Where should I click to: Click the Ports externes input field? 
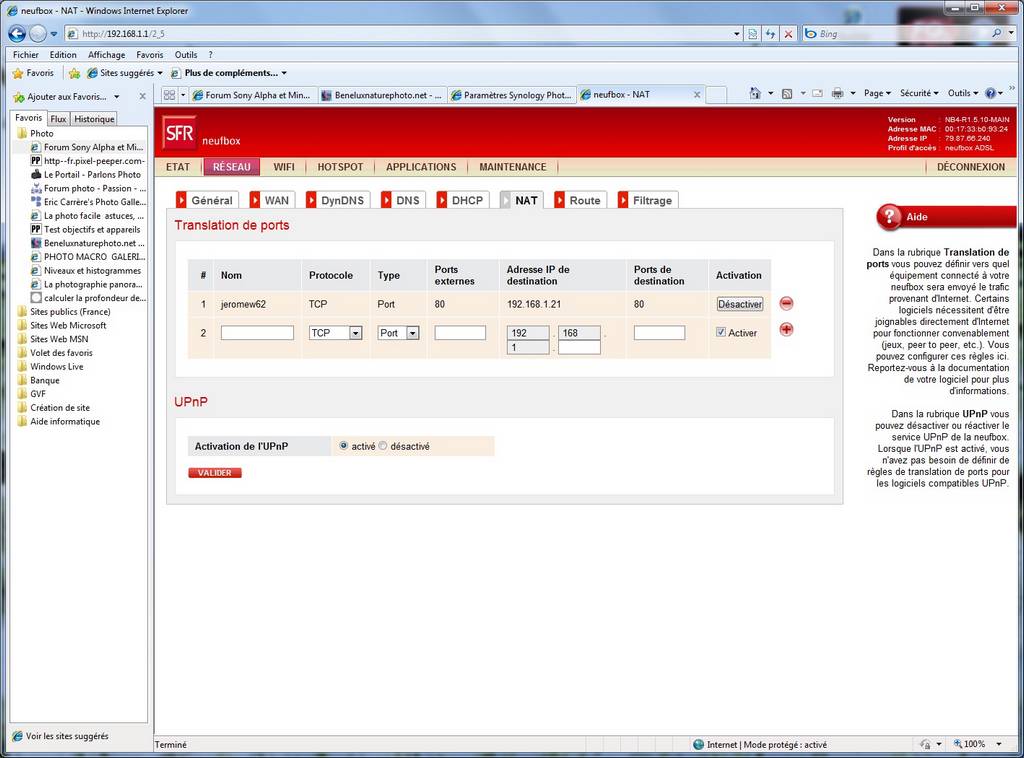coord(460,333)
